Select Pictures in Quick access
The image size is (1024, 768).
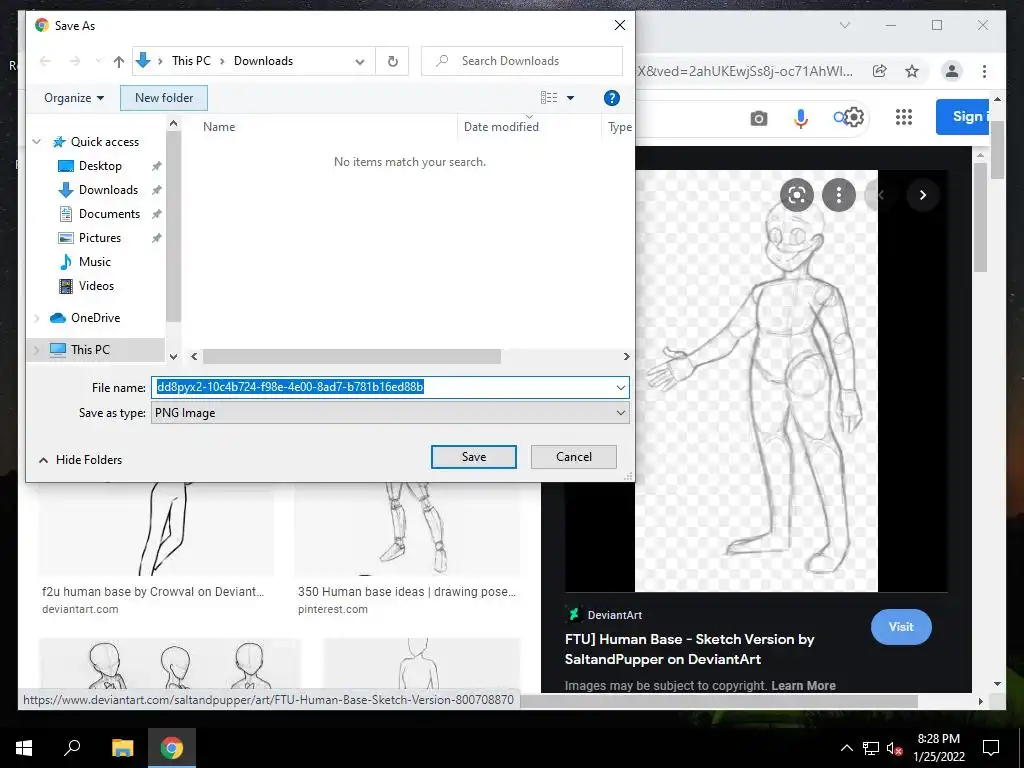[x=99, y=238]
